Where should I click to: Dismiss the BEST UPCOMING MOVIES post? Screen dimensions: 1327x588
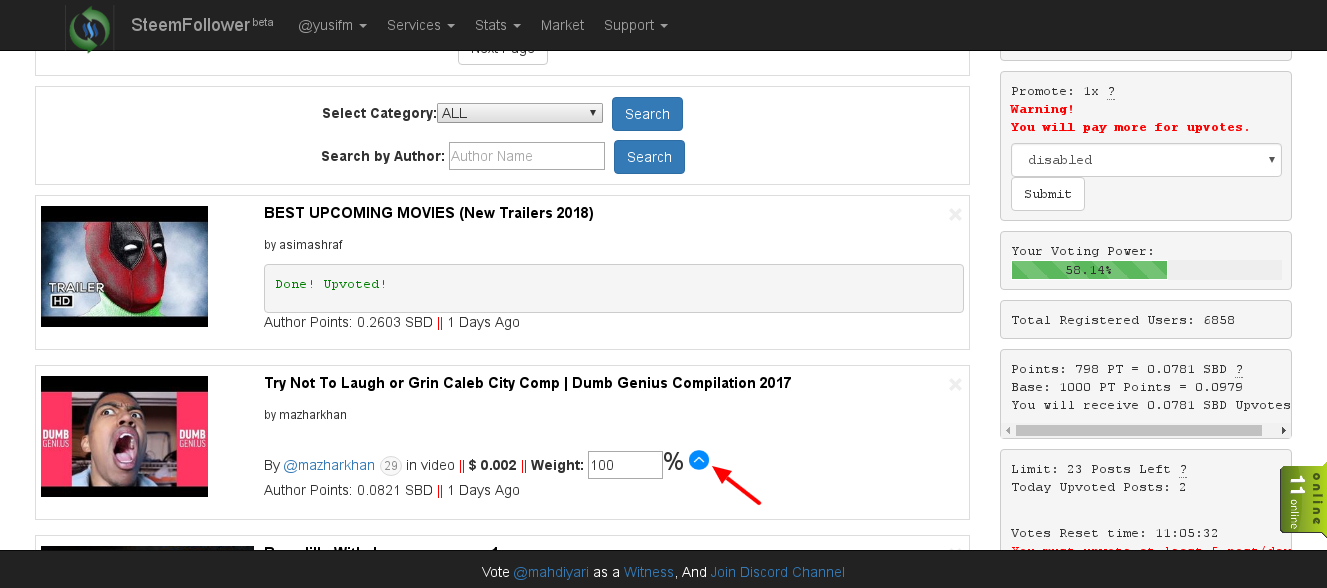(954, 214)
